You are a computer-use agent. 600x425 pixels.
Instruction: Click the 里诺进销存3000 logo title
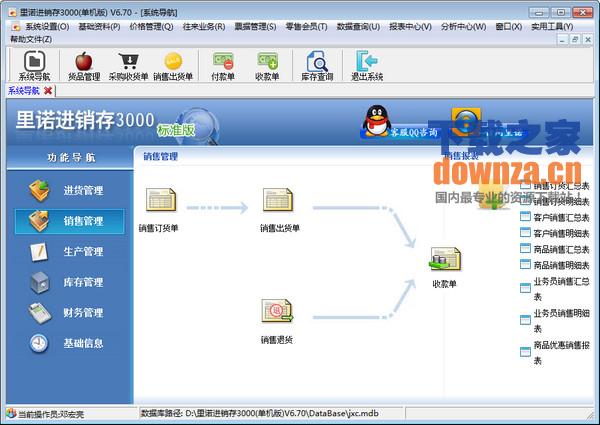pos(85,120)
